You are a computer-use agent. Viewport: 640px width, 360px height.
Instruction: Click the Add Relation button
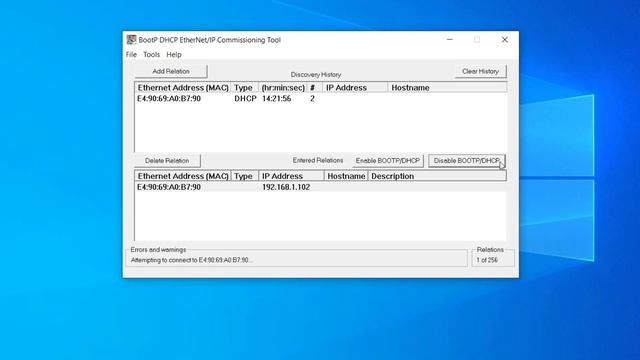[x=171, y=71]
